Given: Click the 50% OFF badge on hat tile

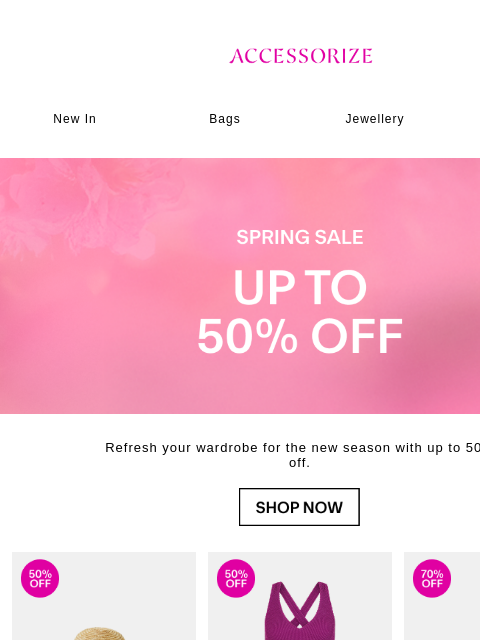Looking at the screenshot, I should coord(40,578).
